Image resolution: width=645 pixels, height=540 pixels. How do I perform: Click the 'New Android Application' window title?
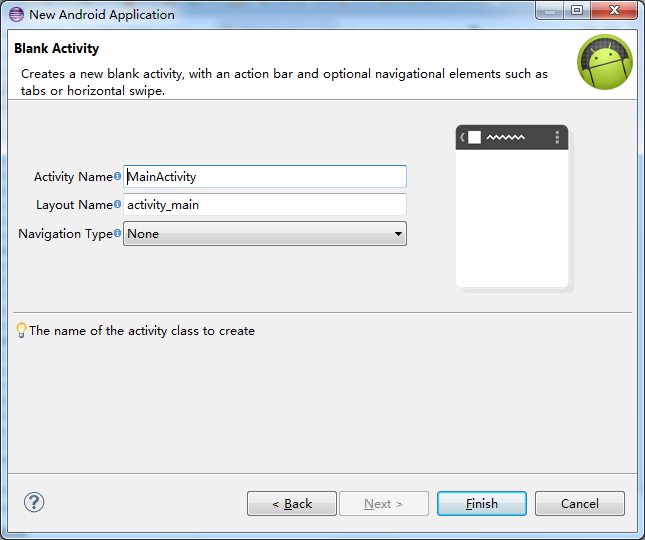pyautogui.click(x=102, y=14)
